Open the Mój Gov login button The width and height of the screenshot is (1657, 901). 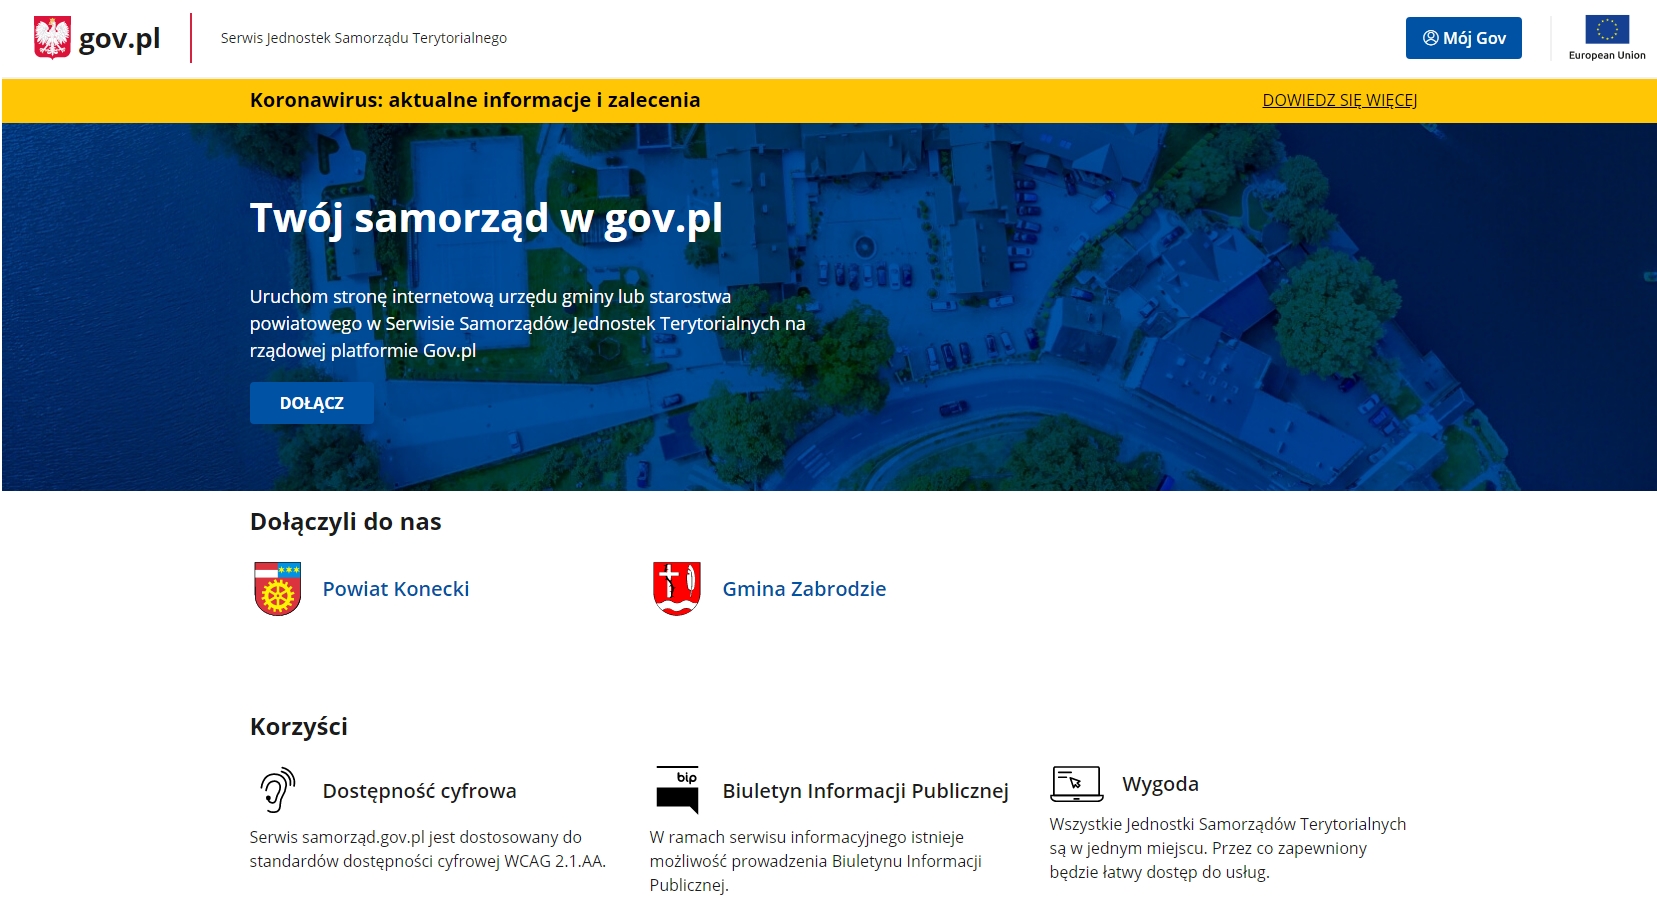point(1463,38)
